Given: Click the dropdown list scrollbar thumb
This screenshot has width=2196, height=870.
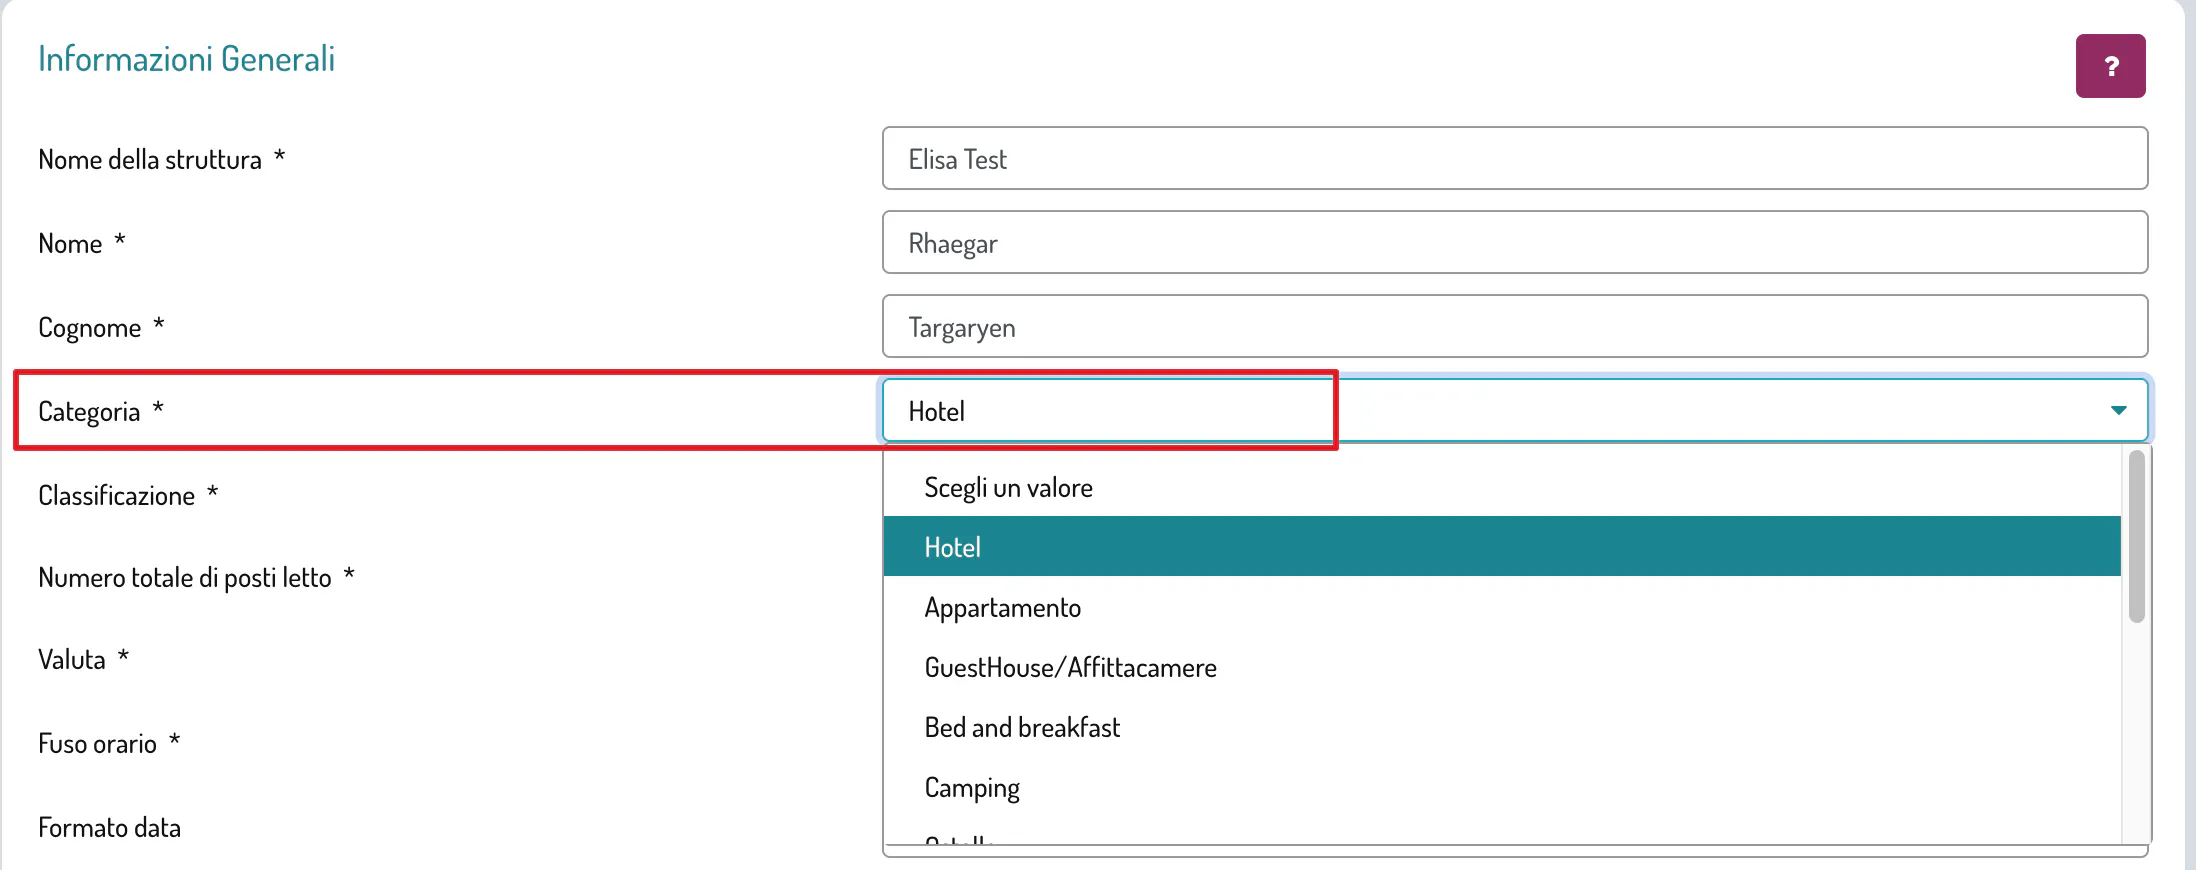Looking at the screenshot, I should [x=2136, y=536].
